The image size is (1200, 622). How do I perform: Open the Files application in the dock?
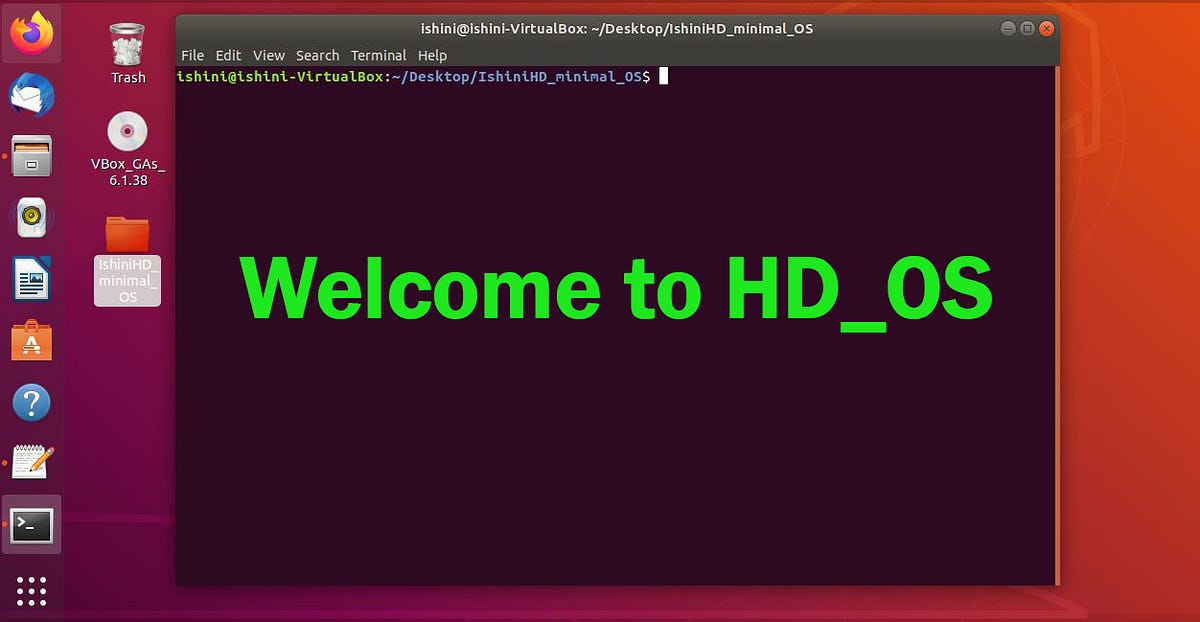[x=31, y=156]
